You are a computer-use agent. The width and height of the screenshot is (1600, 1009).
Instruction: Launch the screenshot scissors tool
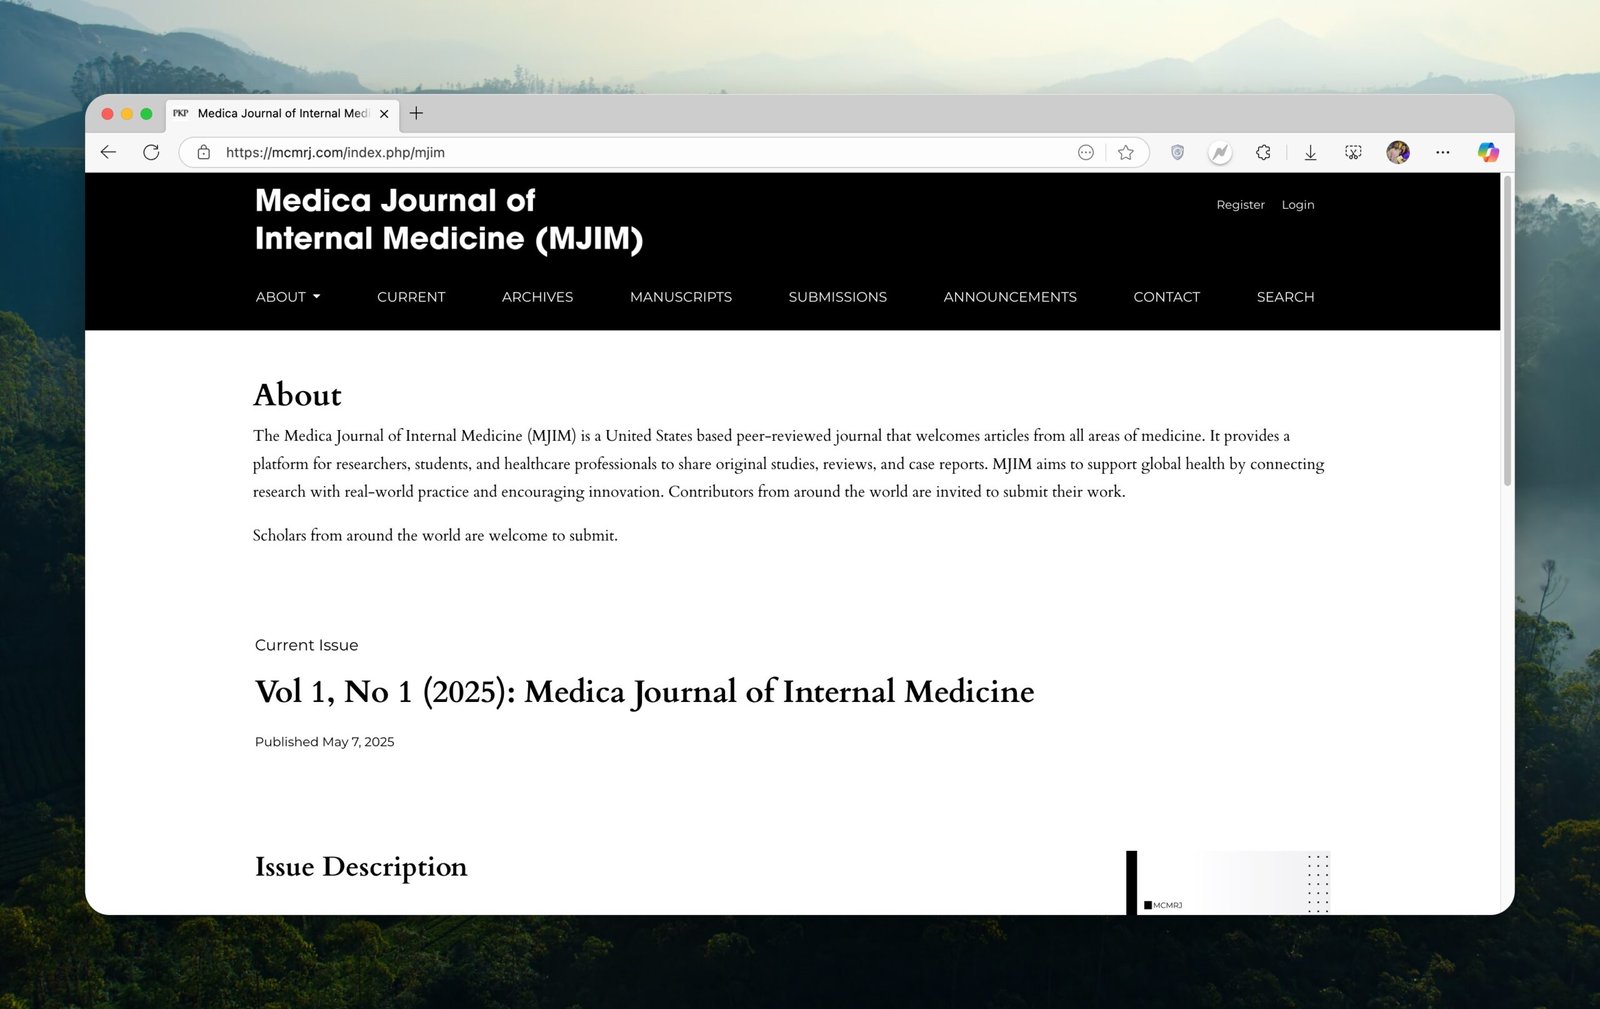click(1353, 152)
